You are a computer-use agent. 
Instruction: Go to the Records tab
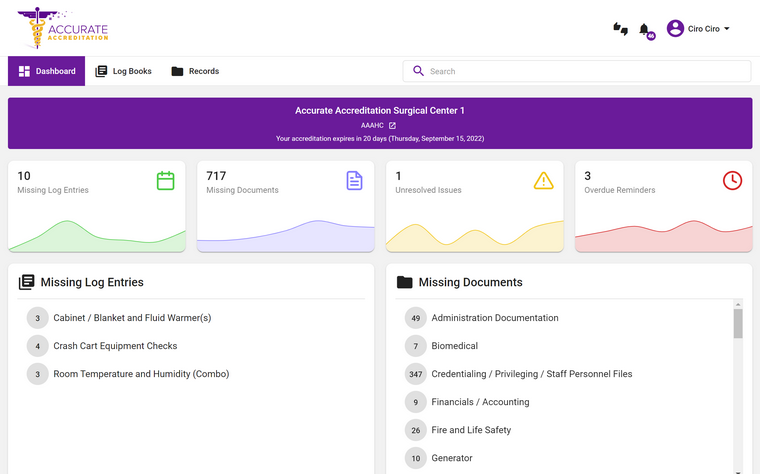[195, 71]
